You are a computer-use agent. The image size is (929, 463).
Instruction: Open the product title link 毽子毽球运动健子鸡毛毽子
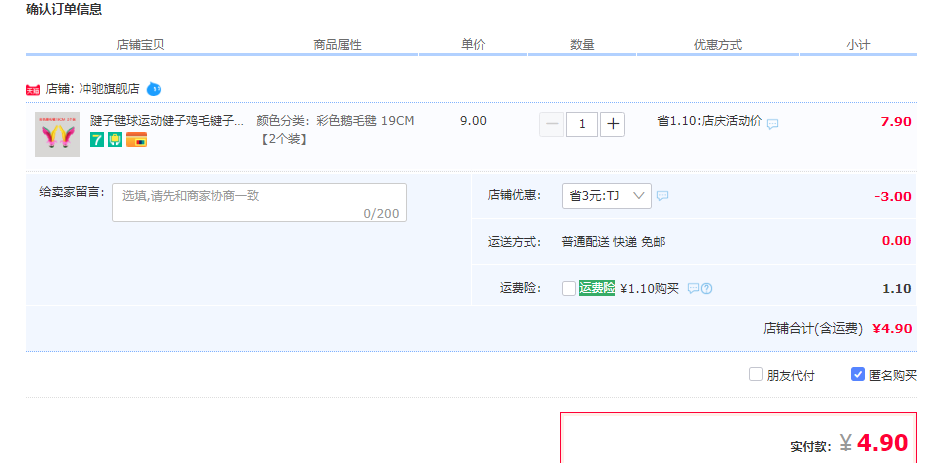coord(166,121)
